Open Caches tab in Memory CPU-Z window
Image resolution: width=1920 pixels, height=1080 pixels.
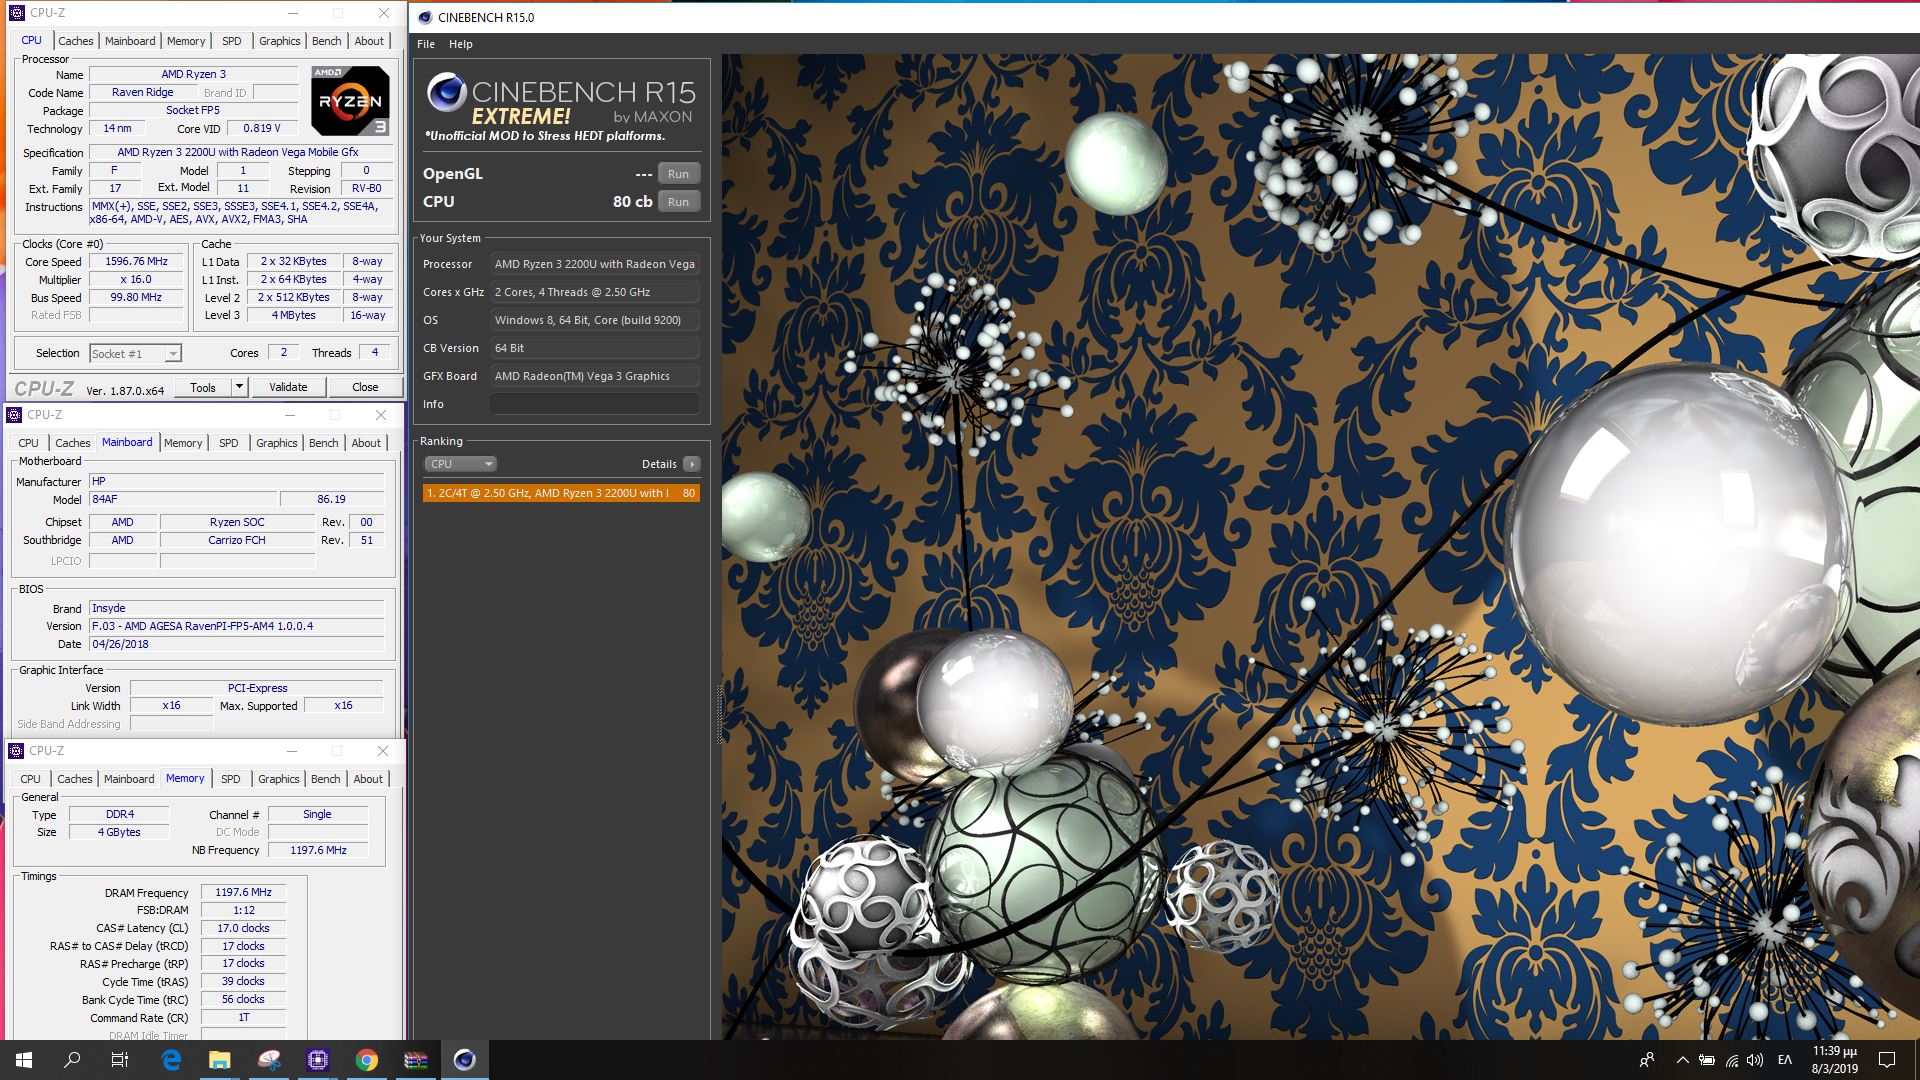(74, 779)
